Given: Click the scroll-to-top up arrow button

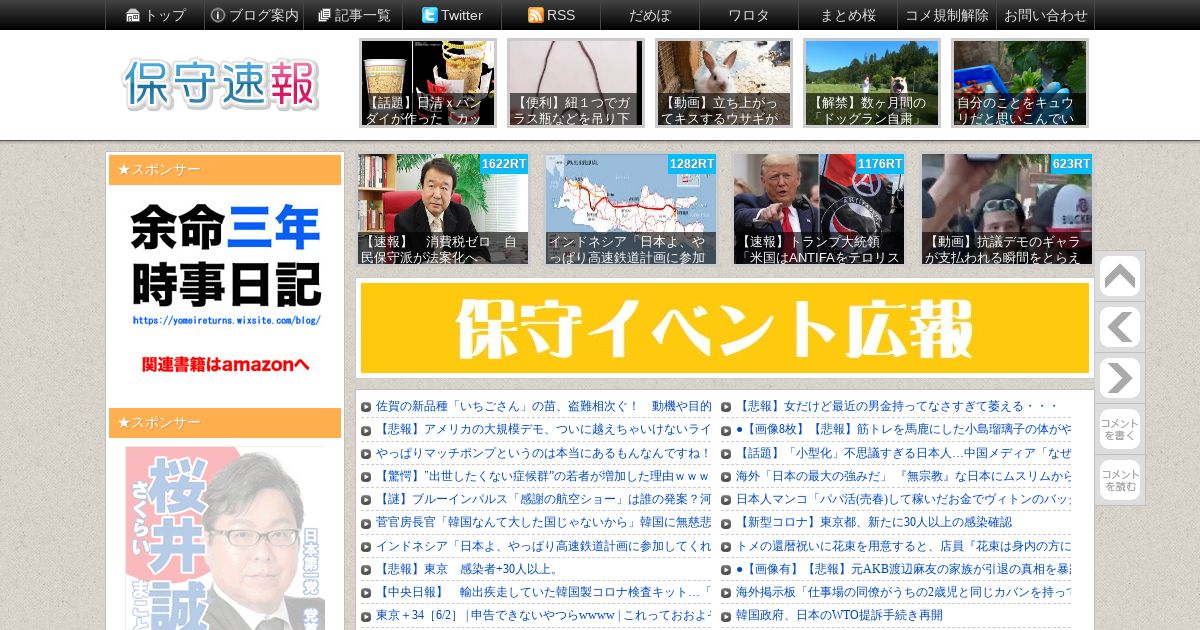Looking at the screenshot, I should click(1119, 277).
